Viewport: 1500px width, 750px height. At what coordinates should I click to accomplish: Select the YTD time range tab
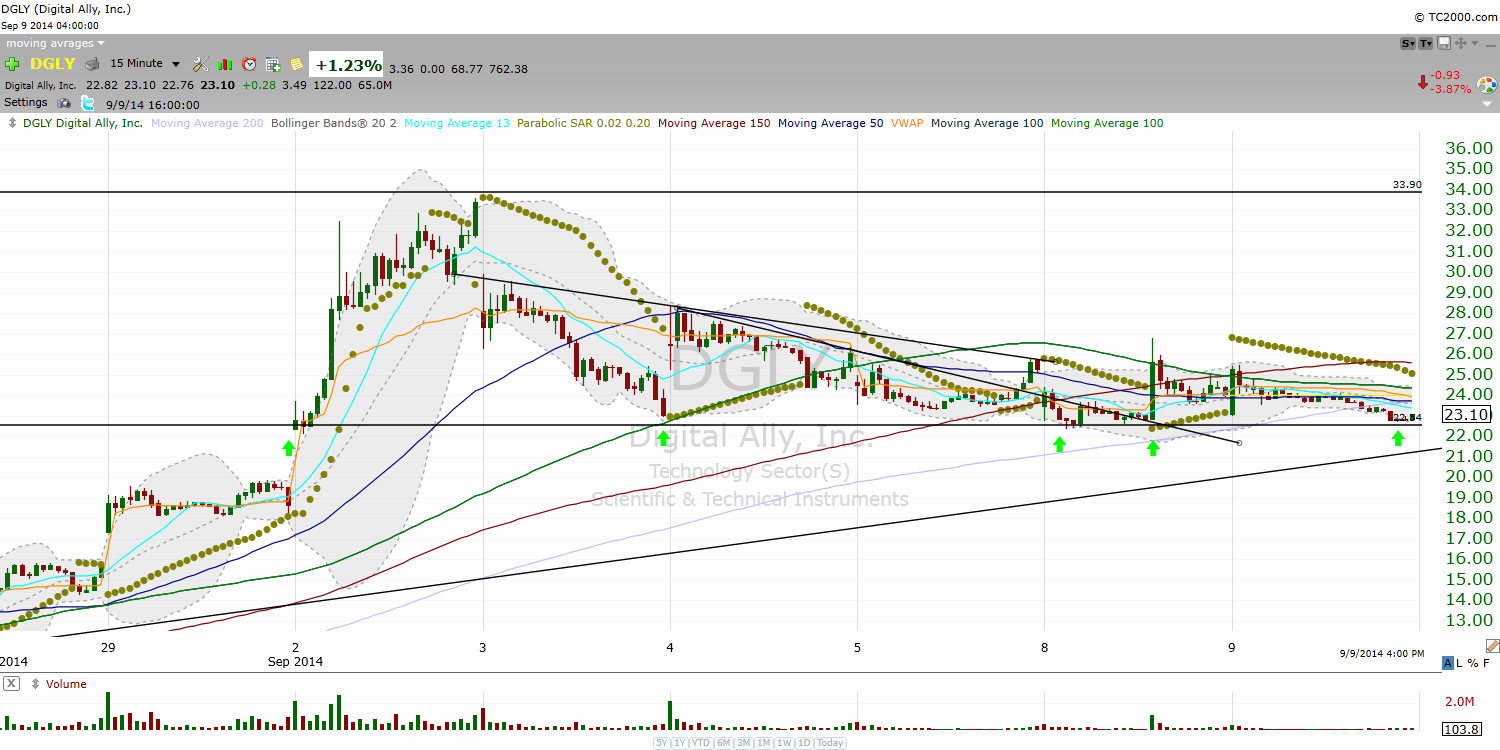(x=702, y=743)
